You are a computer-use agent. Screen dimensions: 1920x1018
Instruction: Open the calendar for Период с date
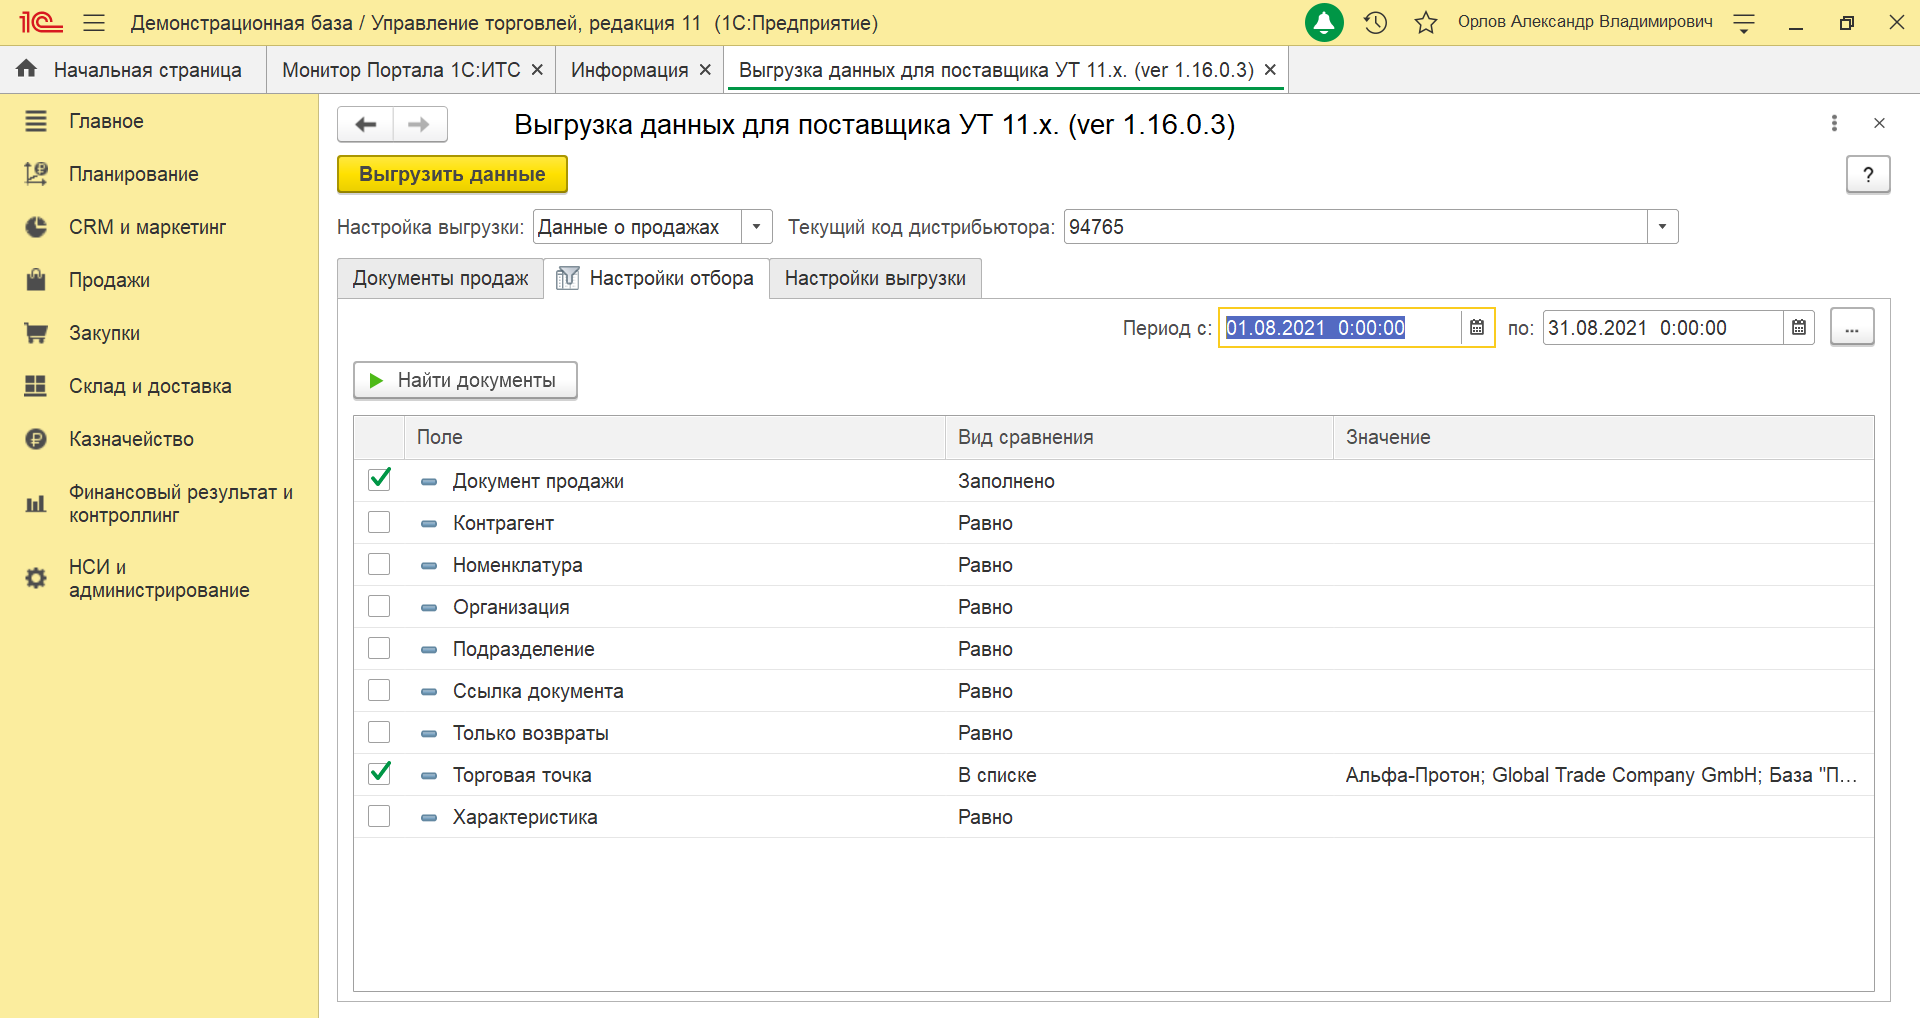[1477, 328]
